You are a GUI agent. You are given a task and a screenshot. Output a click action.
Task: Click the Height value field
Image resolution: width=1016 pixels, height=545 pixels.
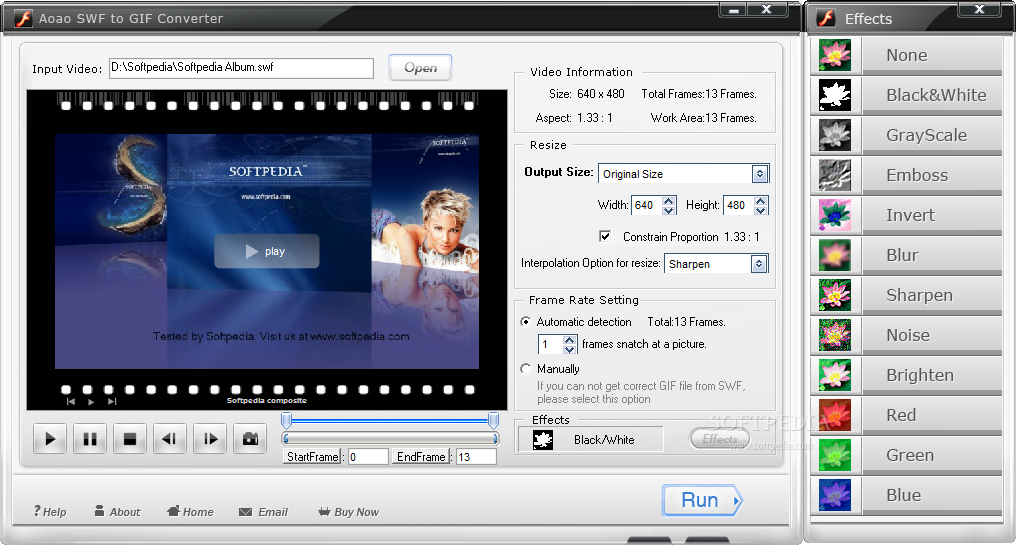pyautogui.click(x=739, y=205)
